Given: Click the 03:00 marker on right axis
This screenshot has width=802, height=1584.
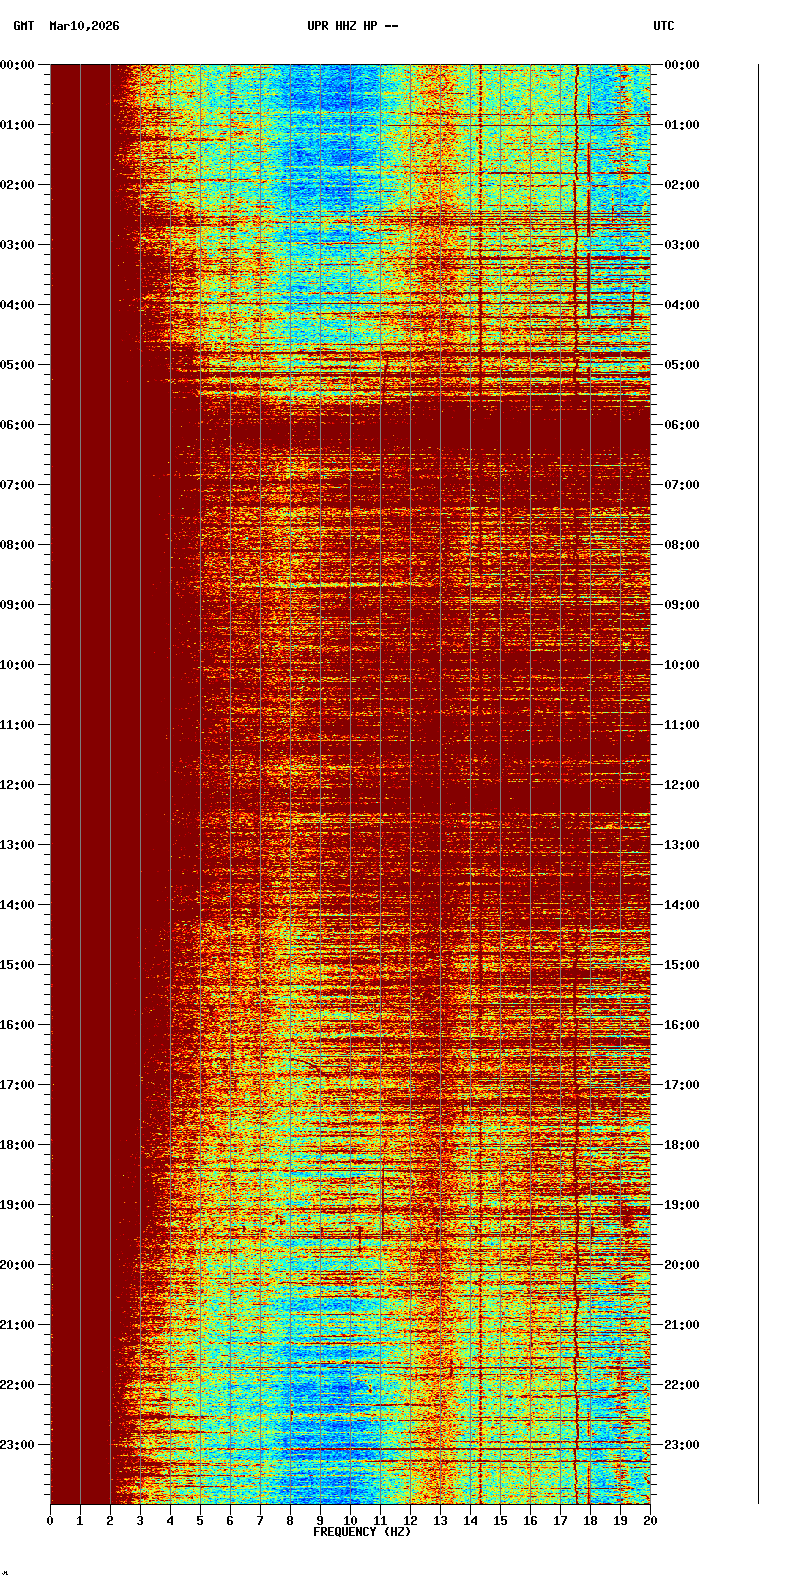Looking at the screenshot, I should click(682, 245).
